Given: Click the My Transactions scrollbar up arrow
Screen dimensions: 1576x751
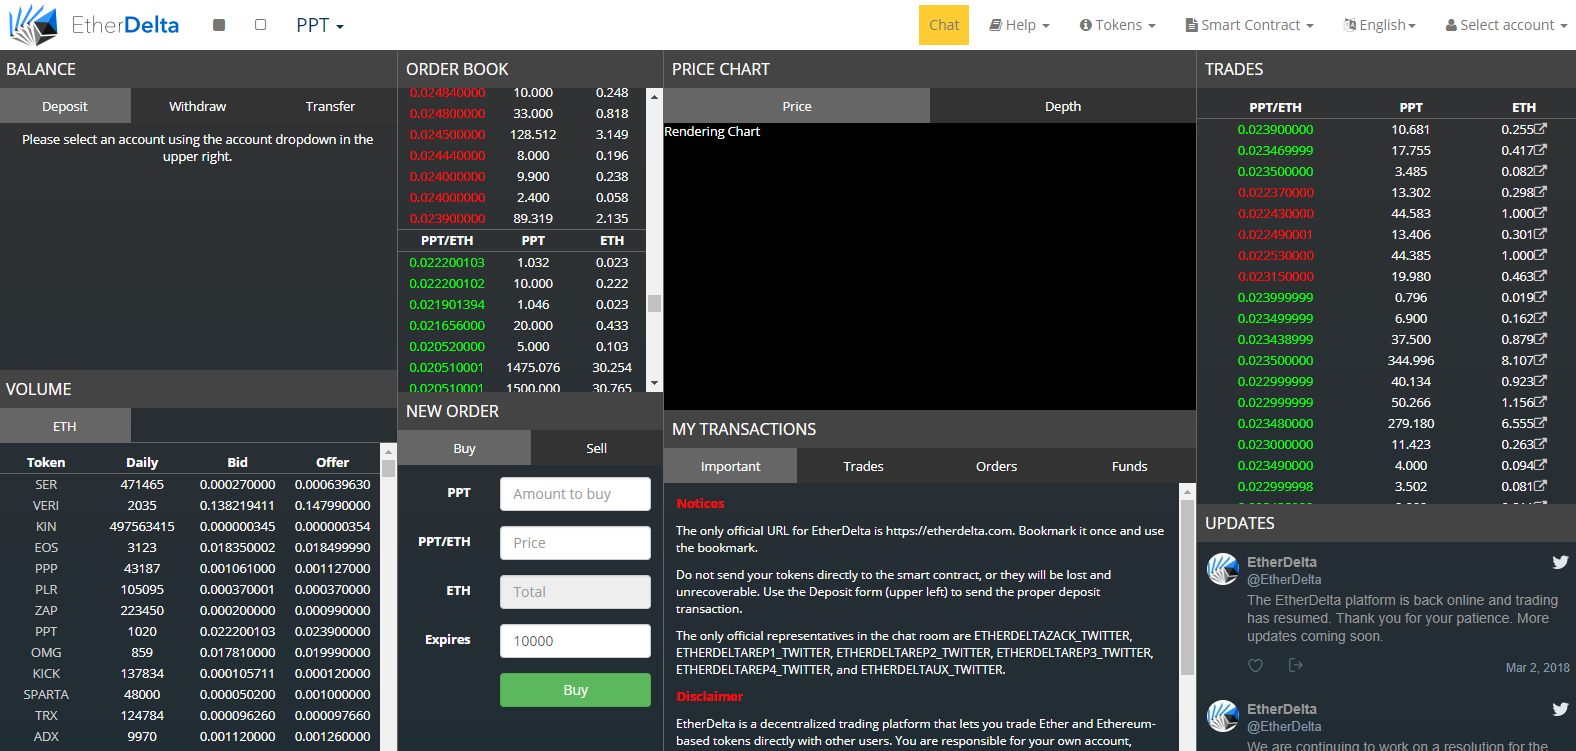Looking at the screenshot, I should pyautogui.click(x=1188, y=491).
